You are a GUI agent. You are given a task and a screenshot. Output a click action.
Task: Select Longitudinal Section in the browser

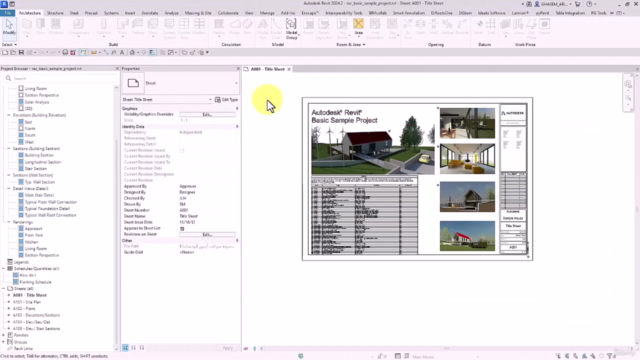pyautogui.click(x=43, y=162)
